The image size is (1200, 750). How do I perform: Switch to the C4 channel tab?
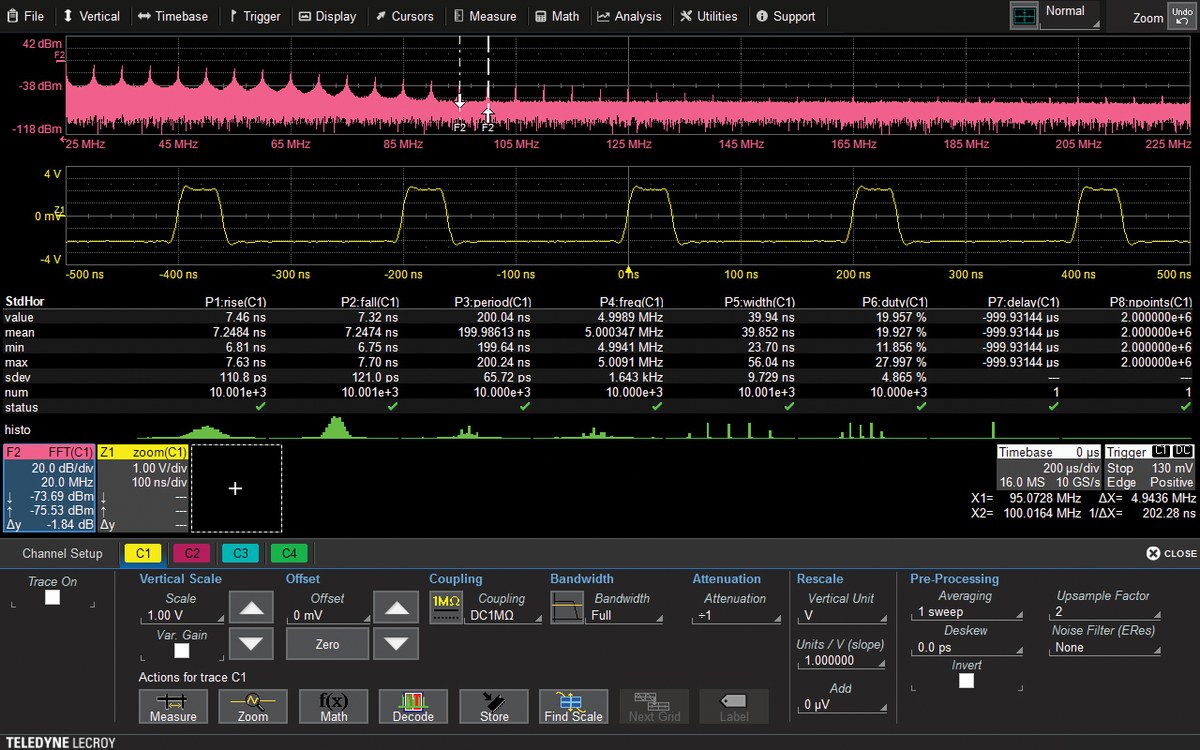(289, 553)
